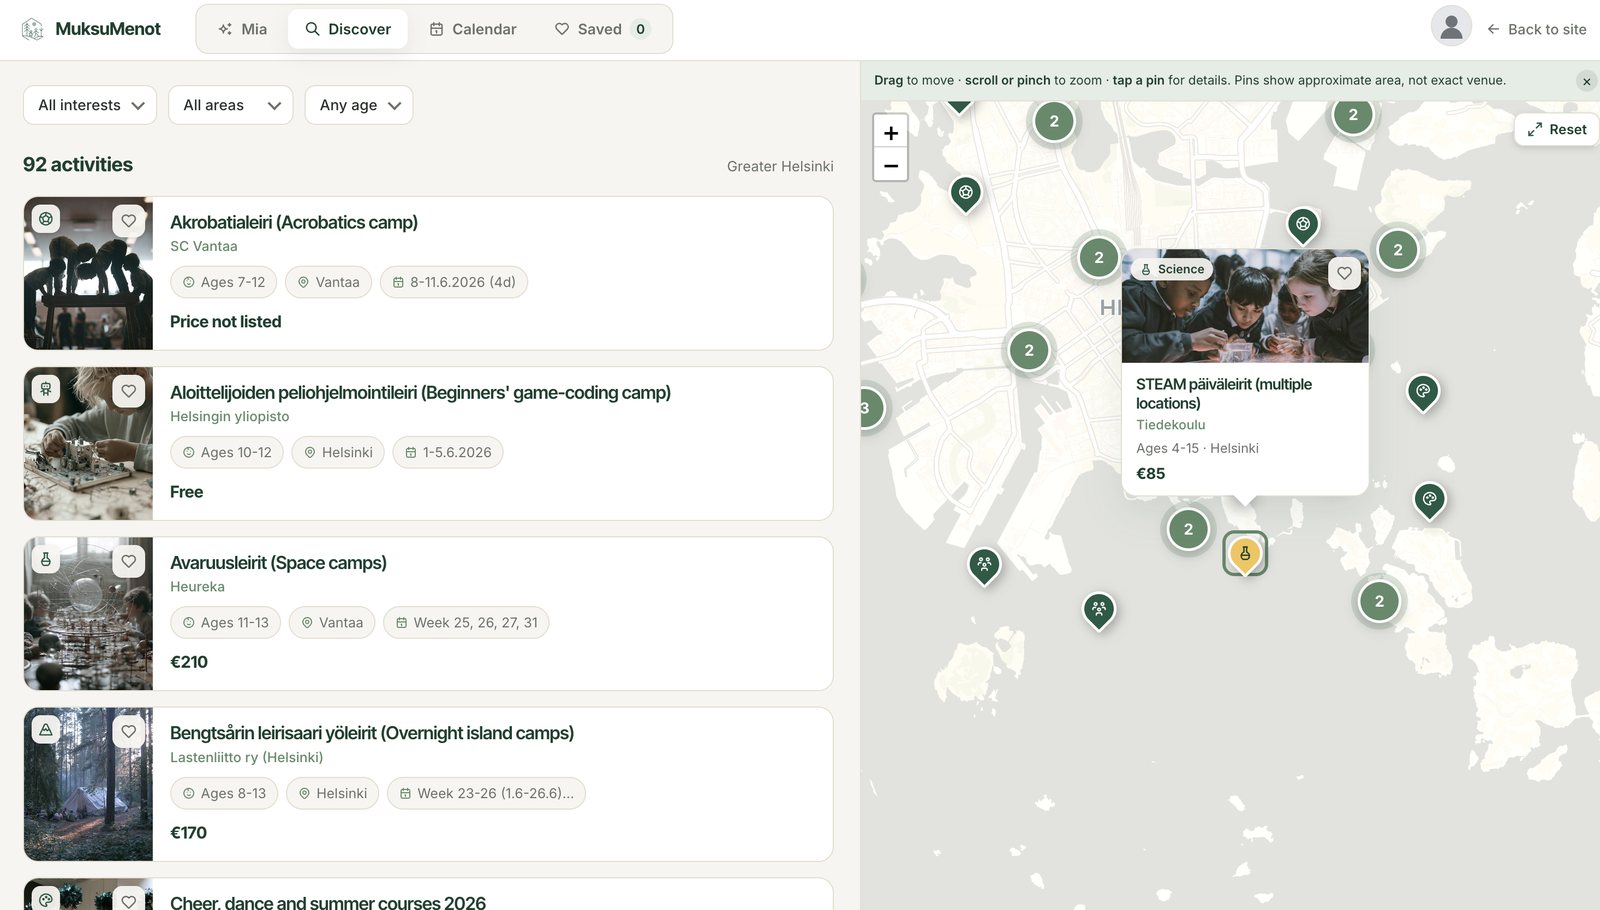Click the palette badge on Cheer dance thumbnail
This screenshot has height=910, width=1600.
tap(46, 899)
